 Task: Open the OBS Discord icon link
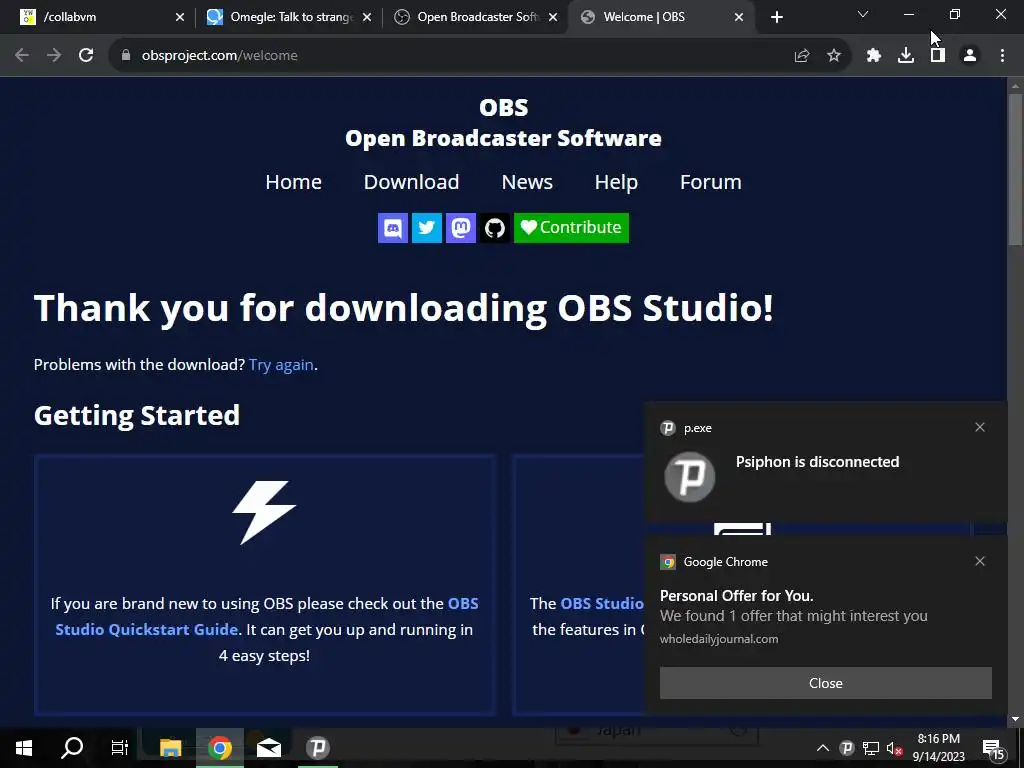coord(392,228)
